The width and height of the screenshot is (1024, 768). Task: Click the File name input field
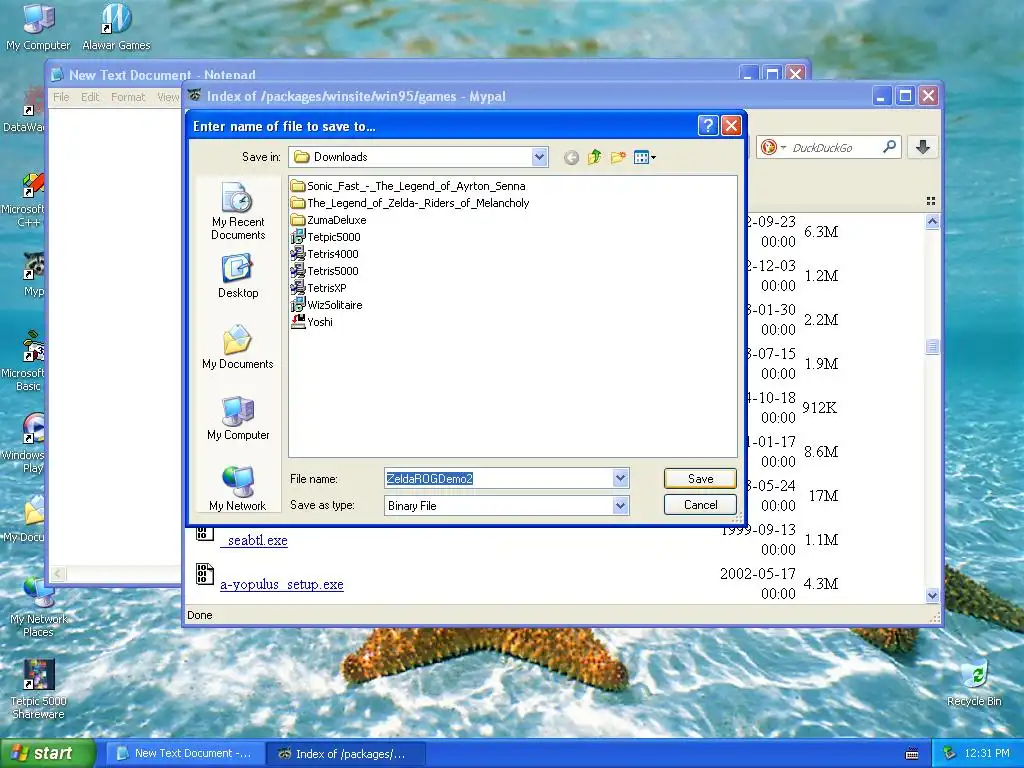pos(499,479)
